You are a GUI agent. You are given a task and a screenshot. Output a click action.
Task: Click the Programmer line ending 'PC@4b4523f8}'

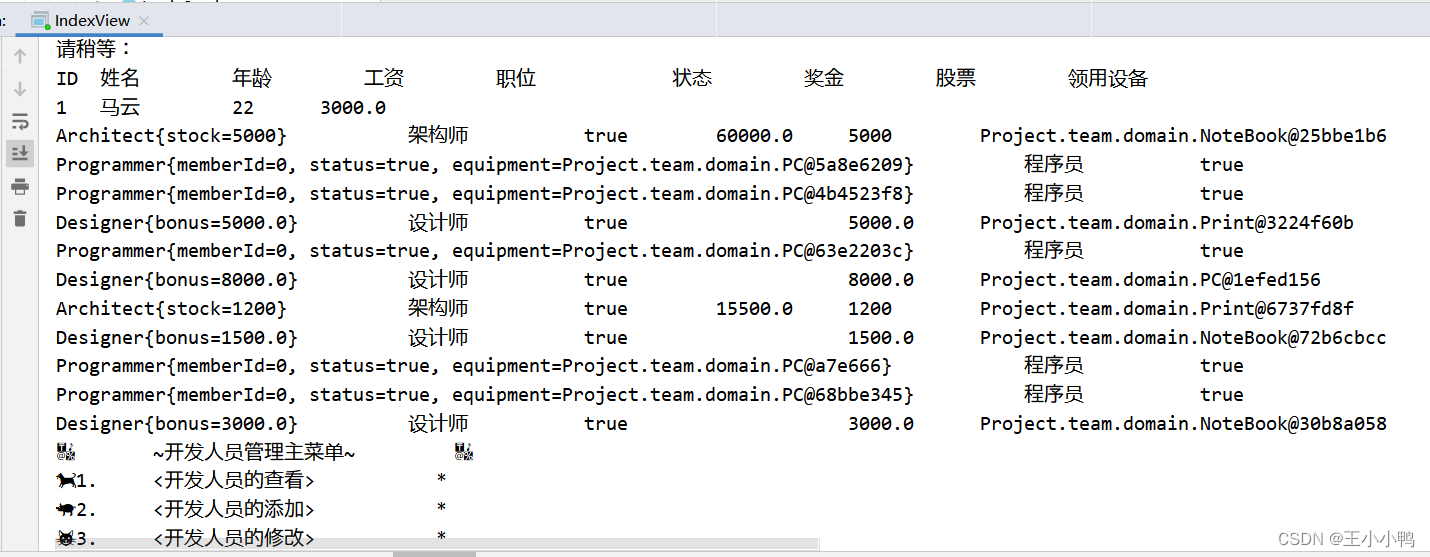point(485,194)
